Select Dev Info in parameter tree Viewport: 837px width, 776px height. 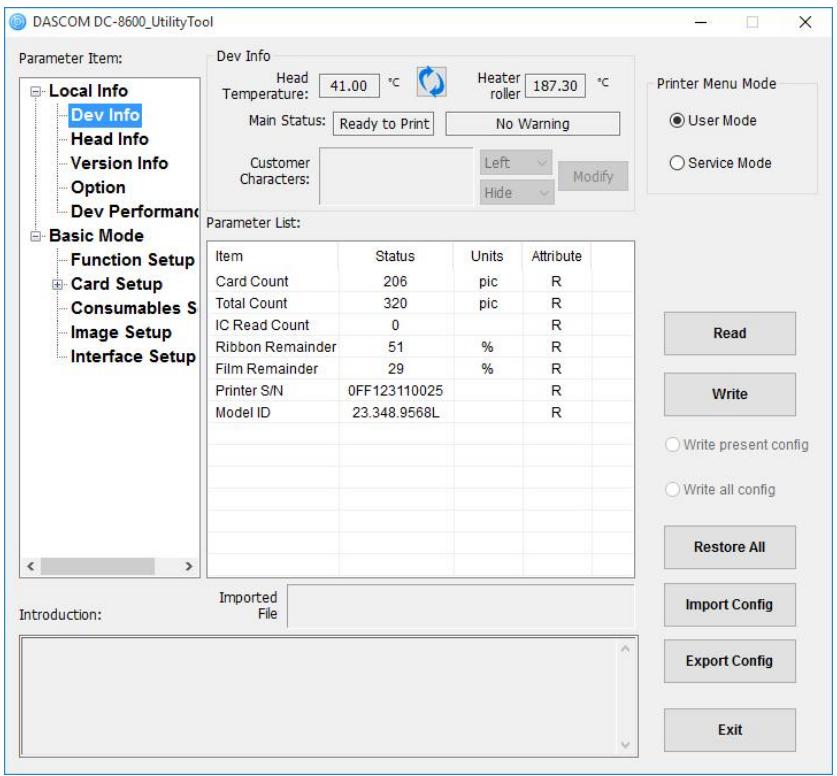click(105, 115)
